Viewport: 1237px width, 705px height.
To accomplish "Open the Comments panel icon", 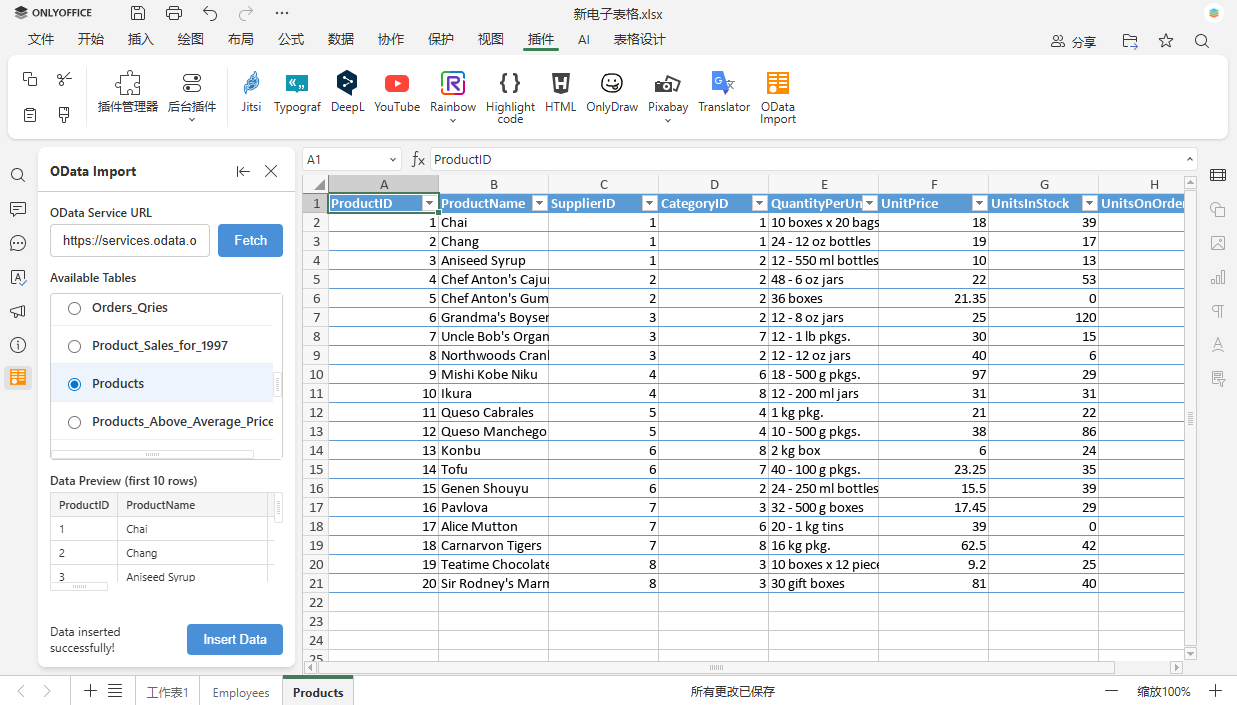I will pyautogui.click(x=17, y=208).
